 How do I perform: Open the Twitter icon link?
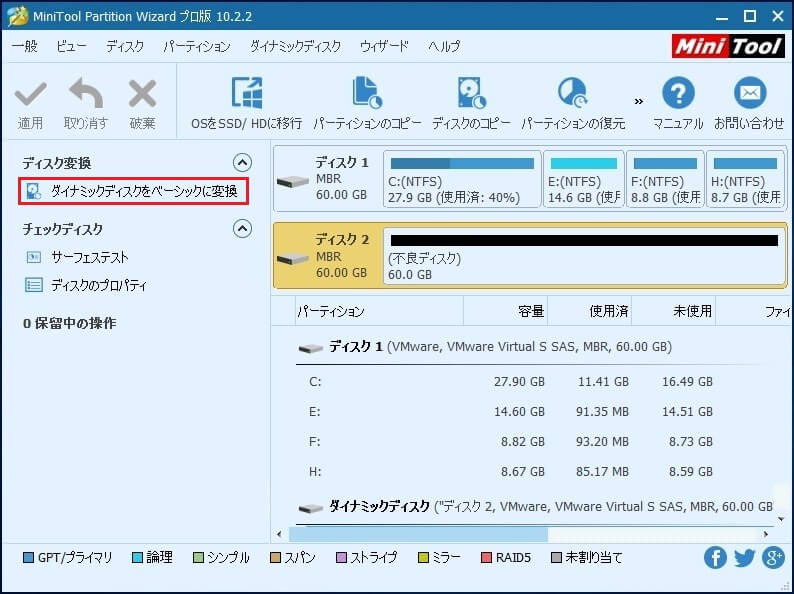(744, 558)
